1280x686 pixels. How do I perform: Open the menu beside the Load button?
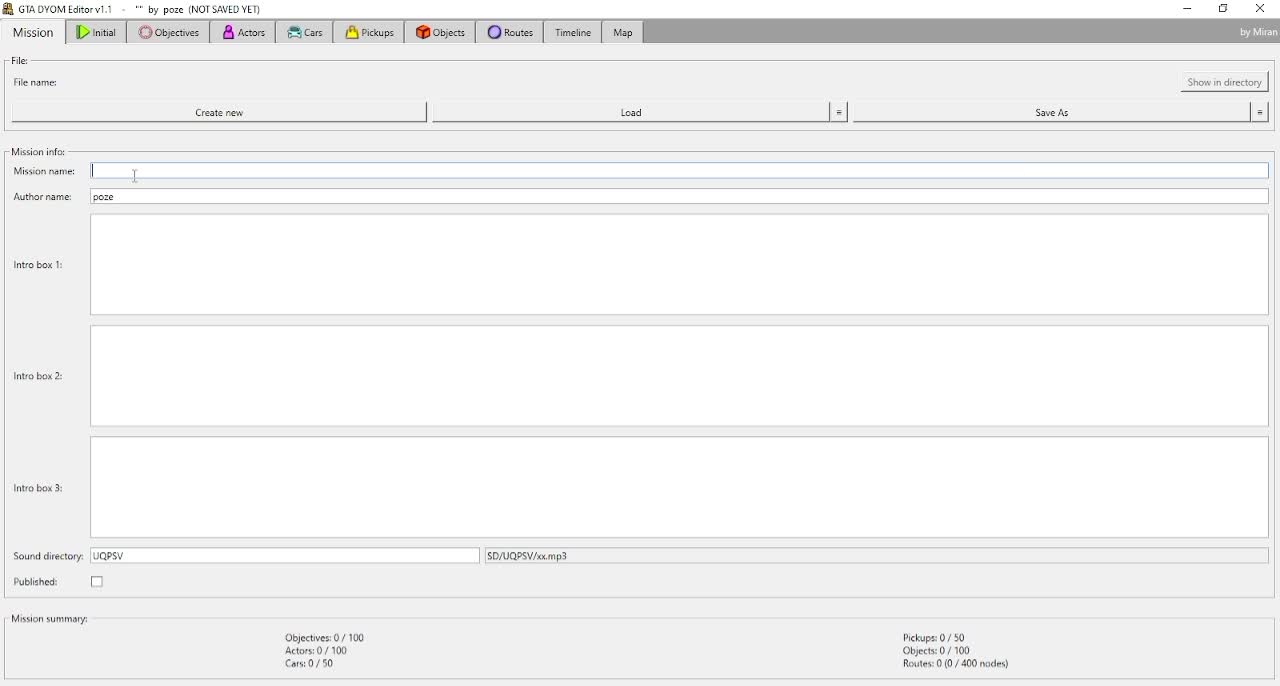pos(838,112)
